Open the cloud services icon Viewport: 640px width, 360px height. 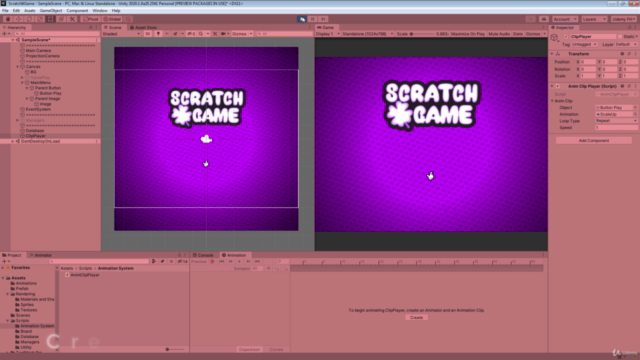(x=544, y=19)
